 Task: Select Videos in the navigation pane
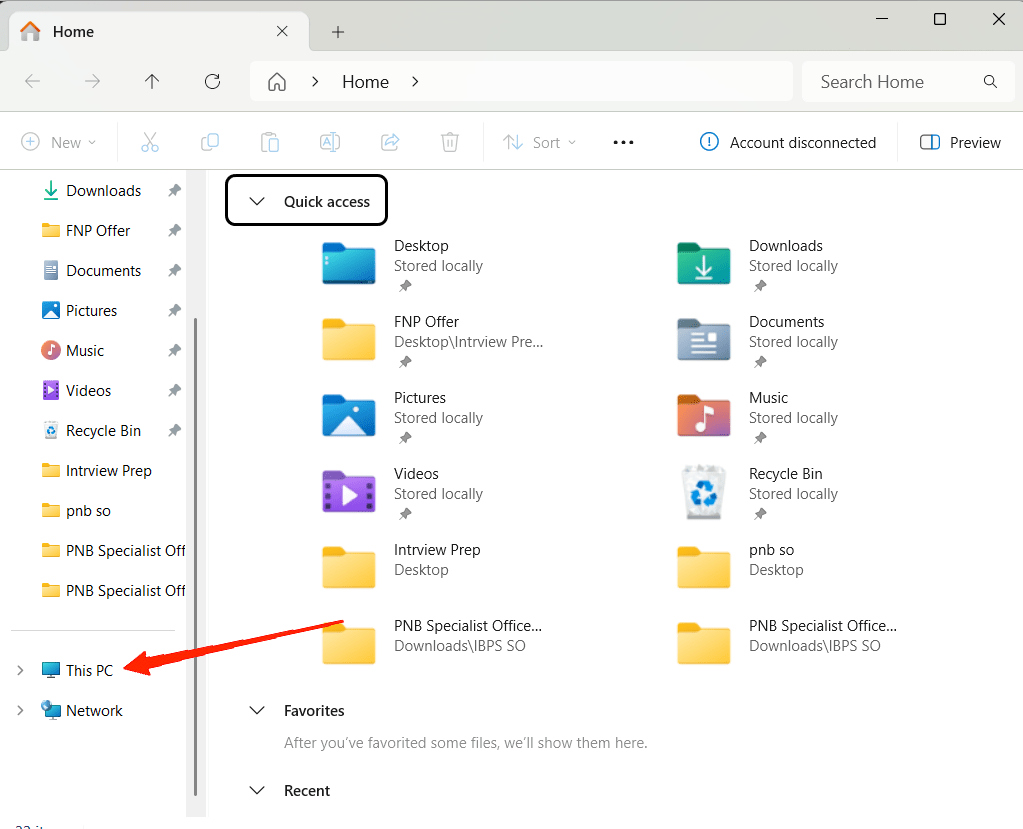click(x=88, y=390)
